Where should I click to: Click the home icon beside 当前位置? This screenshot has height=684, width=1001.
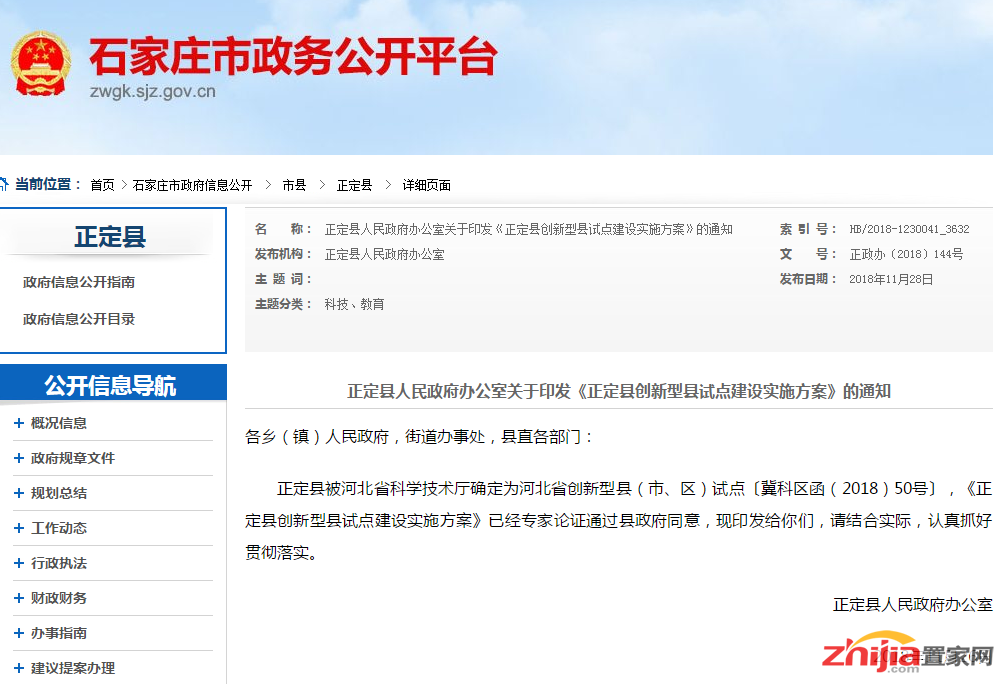tap(4, 185)
